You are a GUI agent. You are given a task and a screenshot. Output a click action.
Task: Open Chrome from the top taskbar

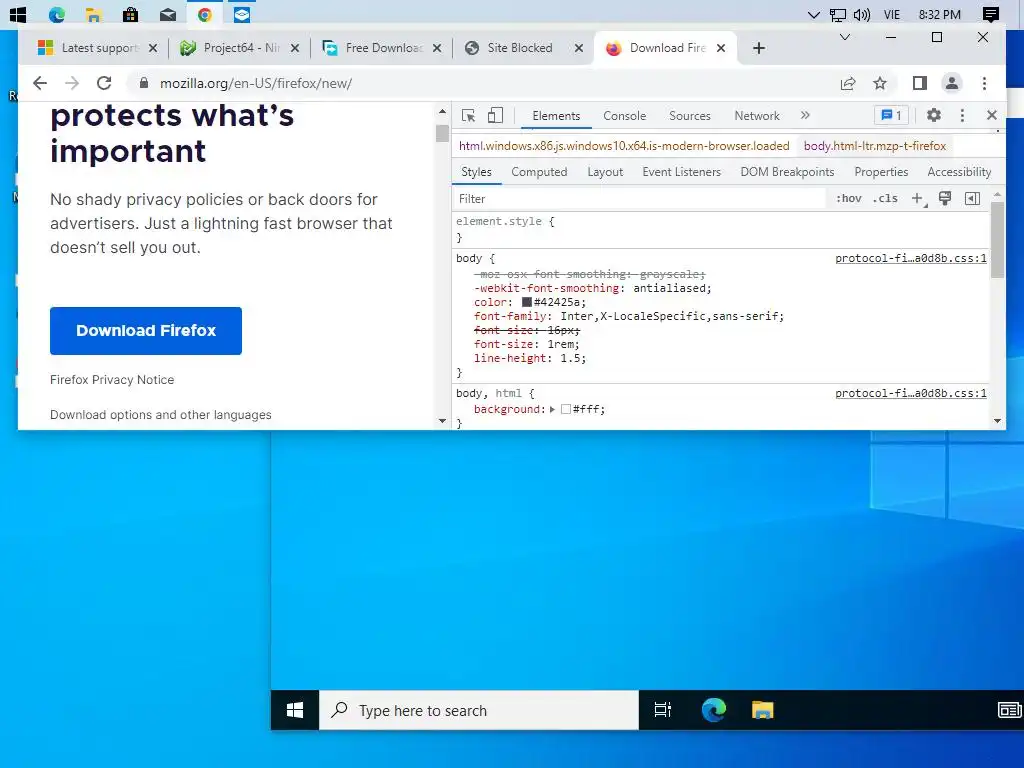(204, 14)
